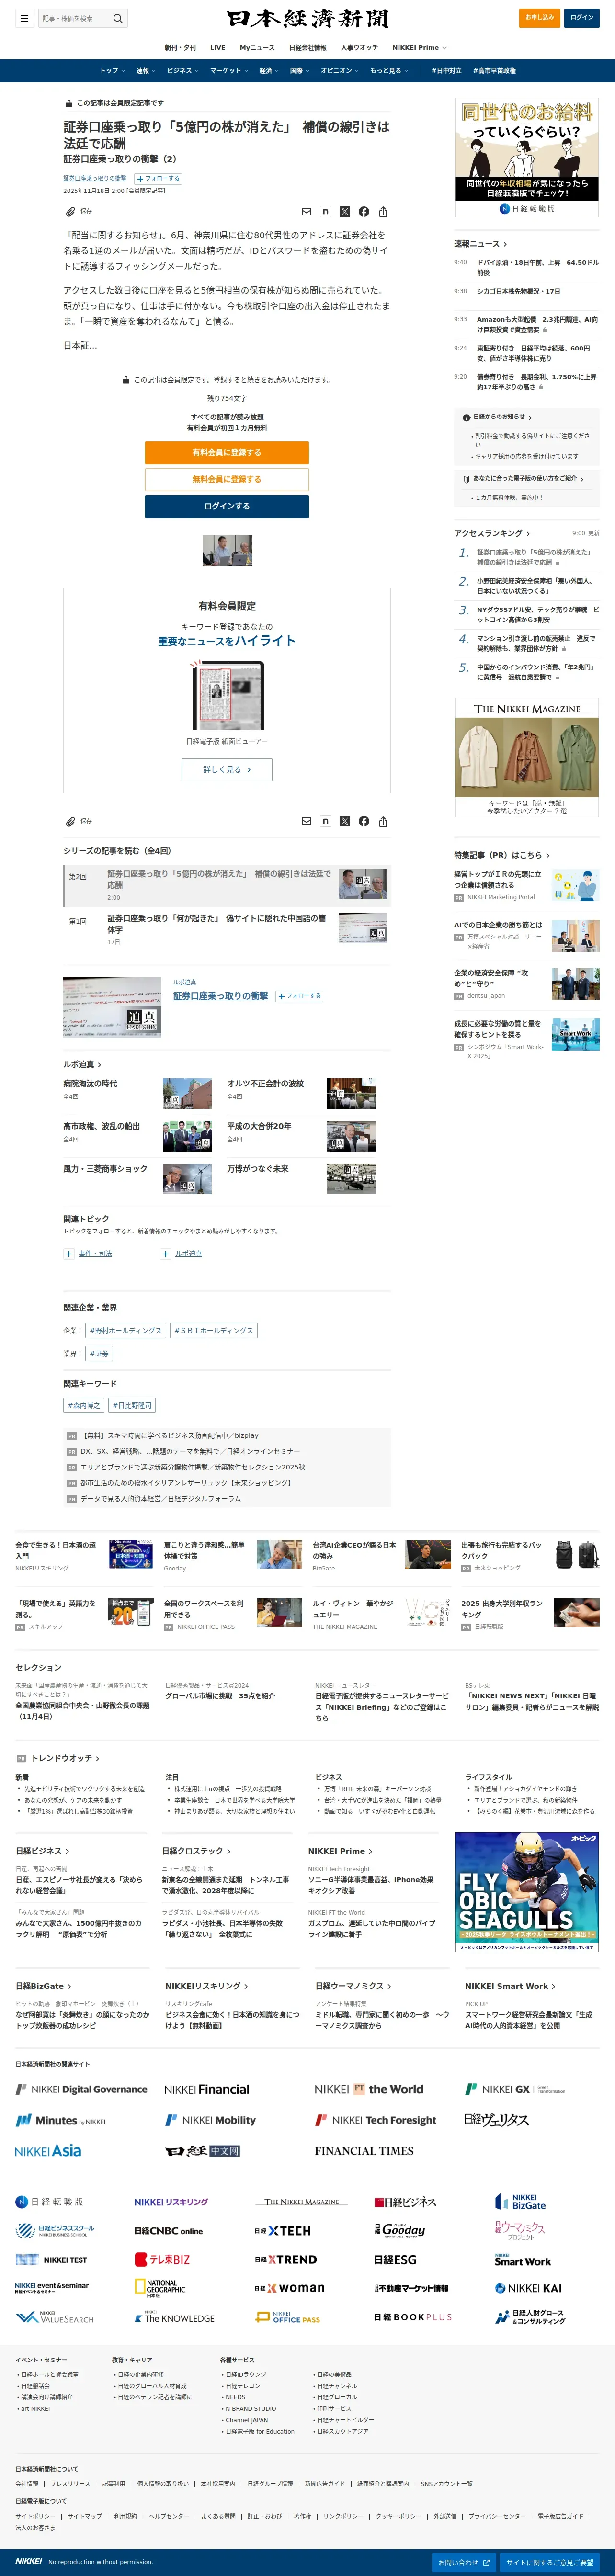Click the mail icon above シリーズの記事を読む
This screenshot has width=615, height=2576.
click(x=306, y=821)
